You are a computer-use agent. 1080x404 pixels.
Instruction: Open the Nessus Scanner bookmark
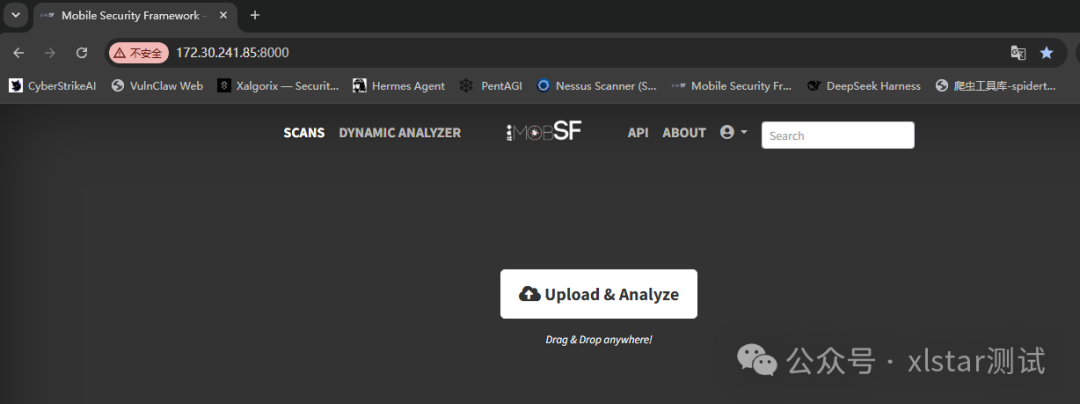[x=597, y=86]
